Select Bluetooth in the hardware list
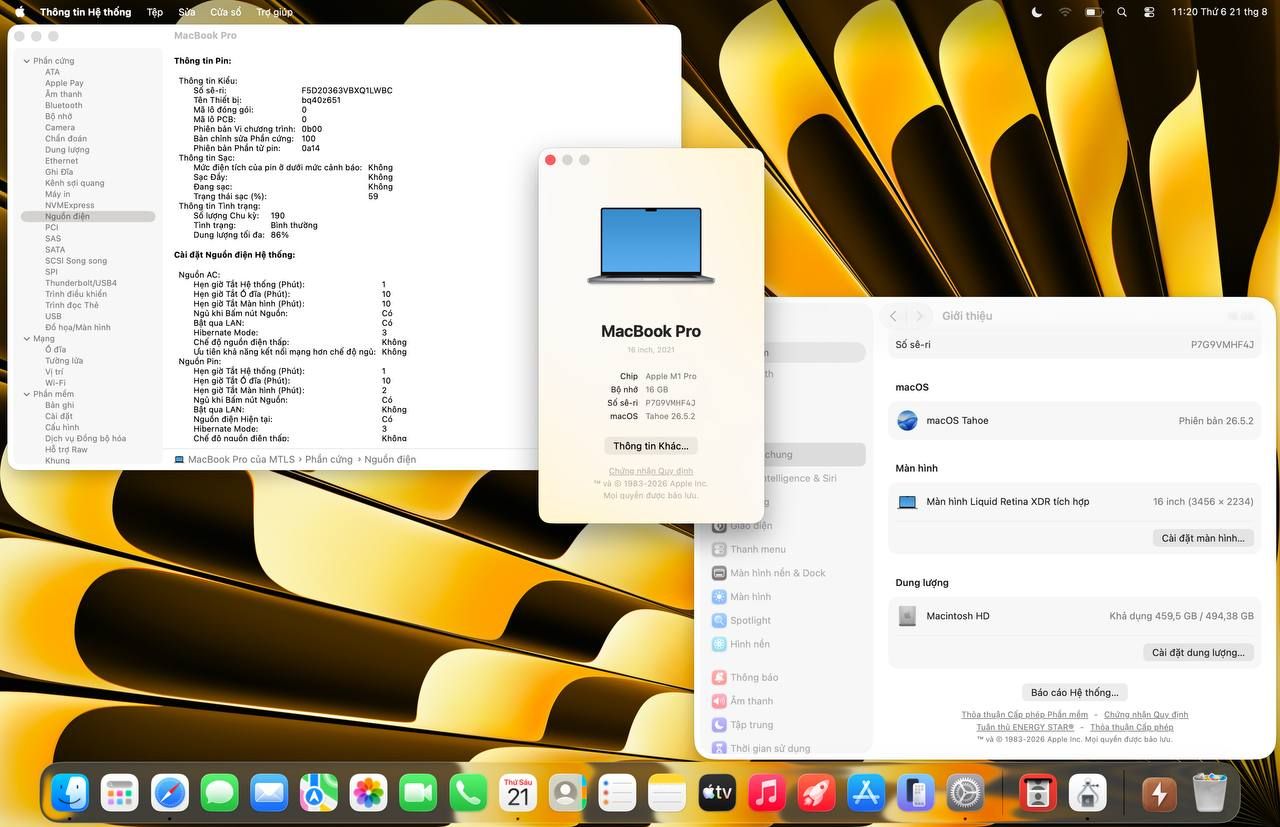This screenshot has width=1280, height=827. tap(64, 105)
